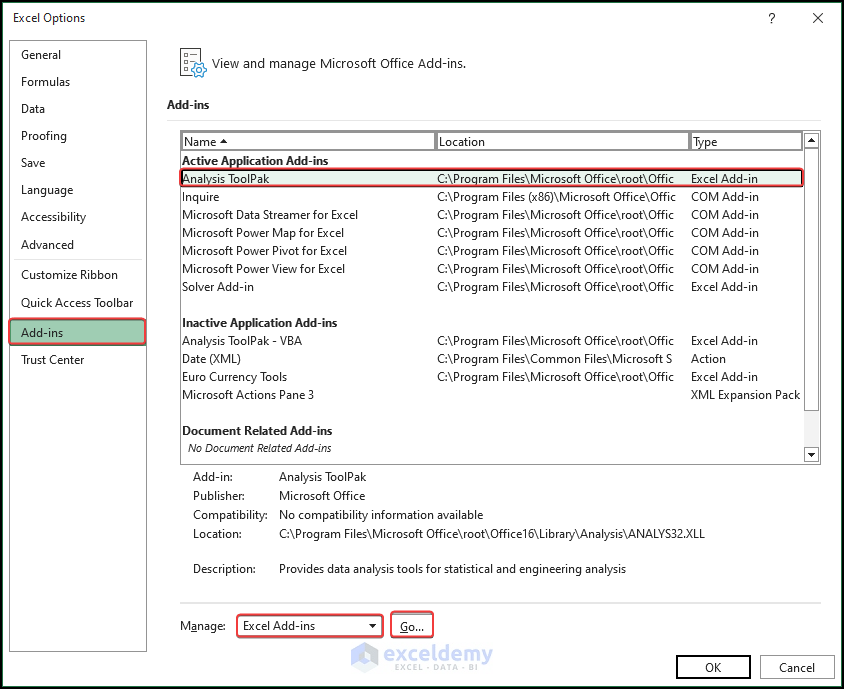The width and height of the screenshot is (844, 689).
Task: Click the Go button next to Manage
Action: 412,625
